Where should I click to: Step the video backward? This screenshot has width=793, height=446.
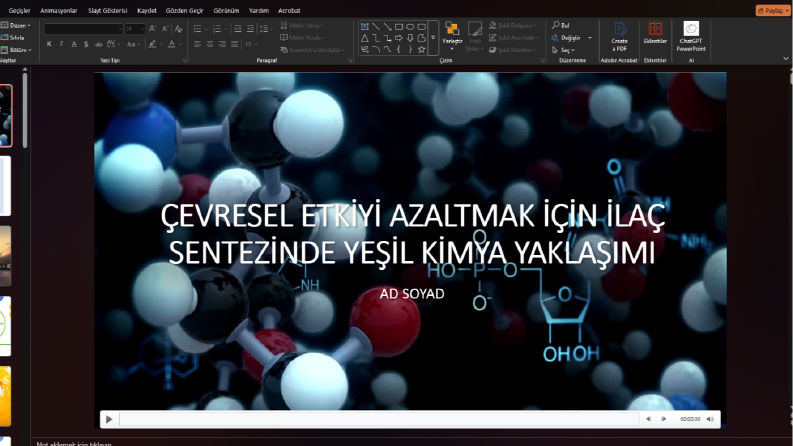[648, 419]
